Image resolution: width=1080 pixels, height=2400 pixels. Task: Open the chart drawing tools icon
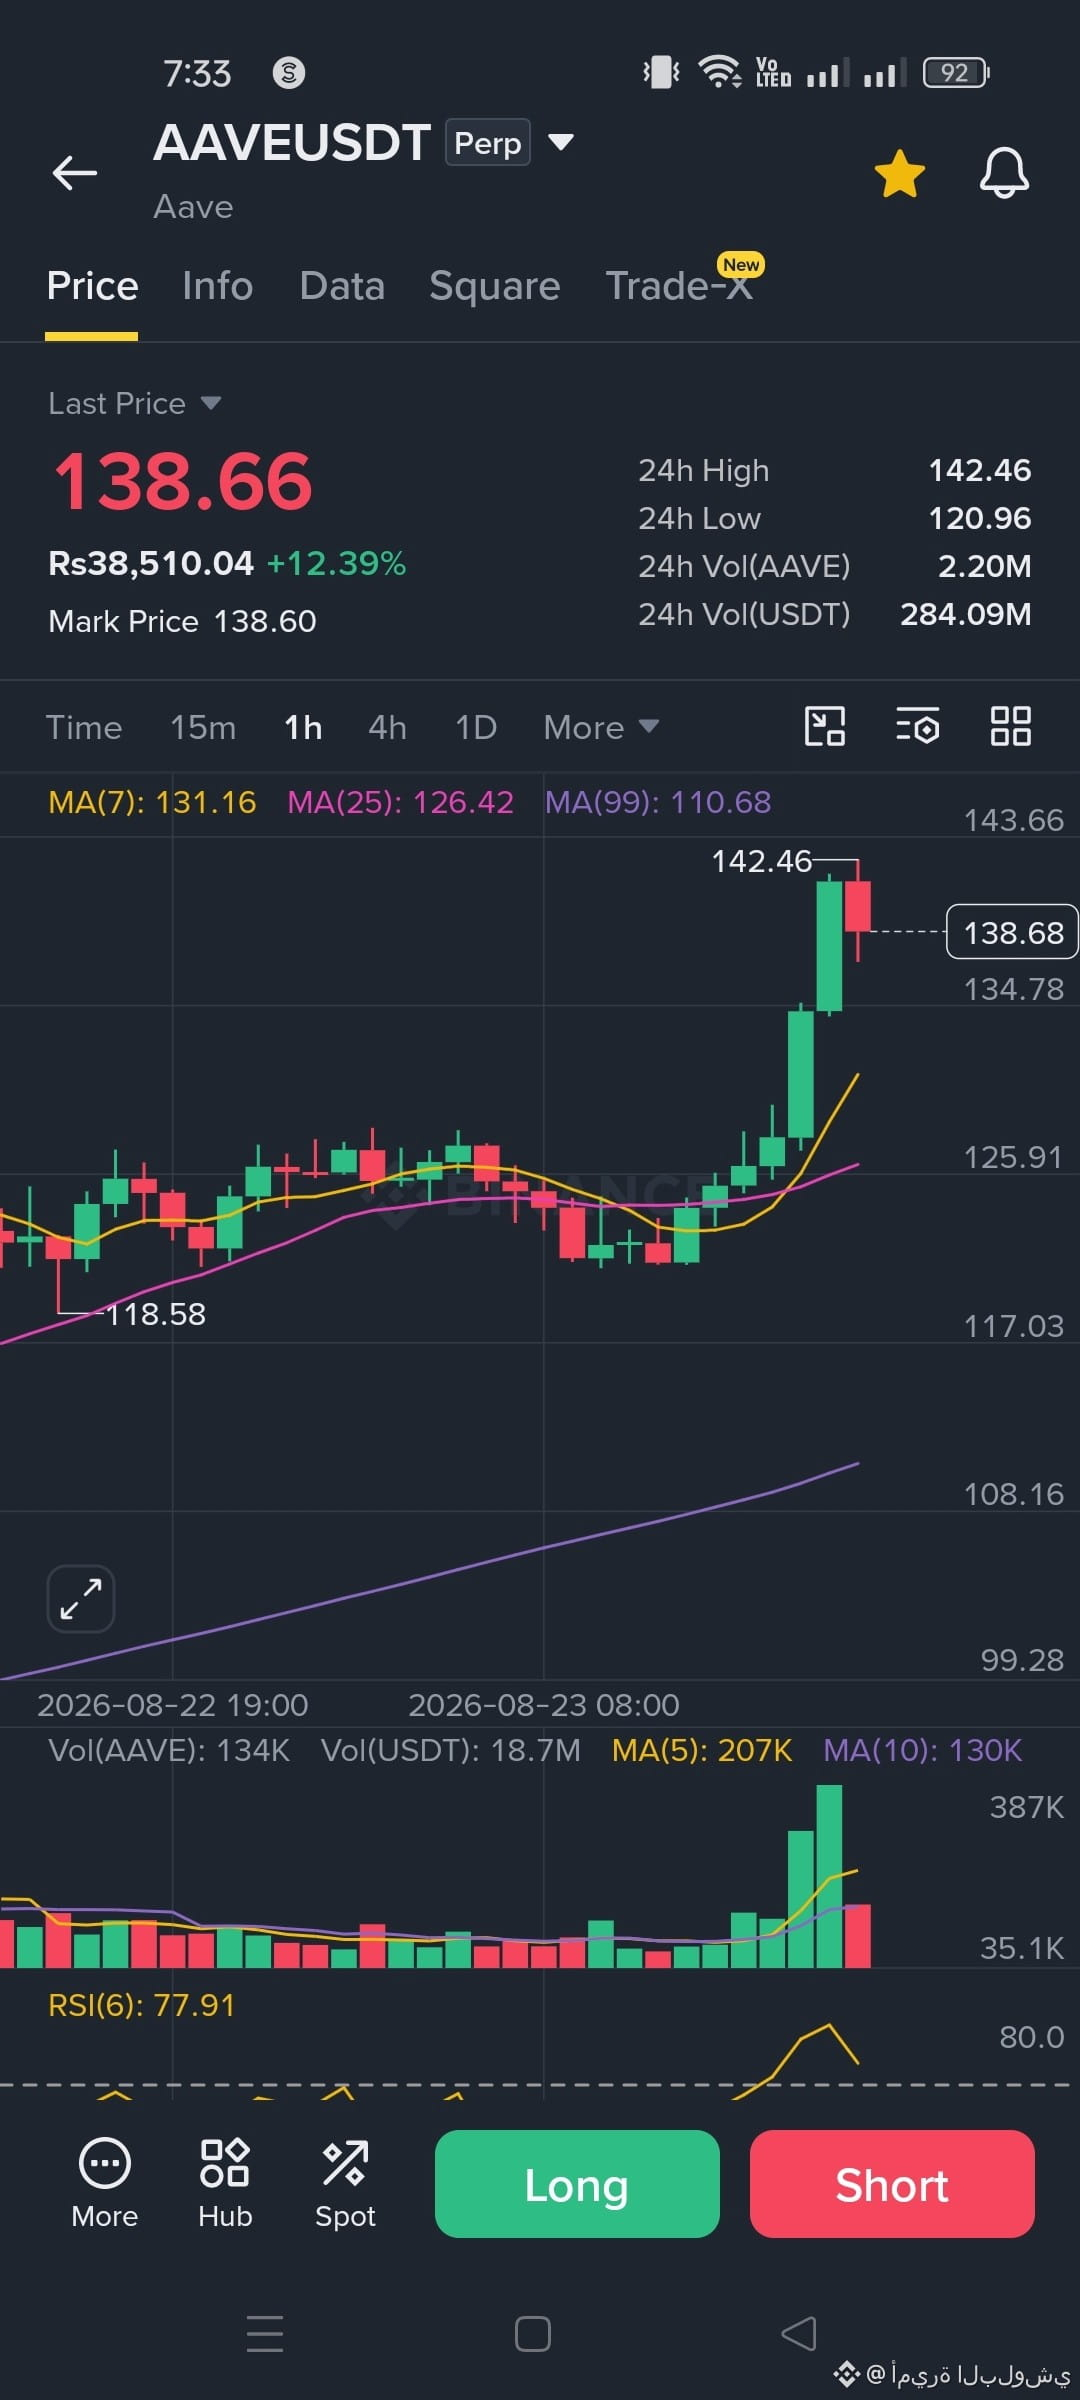coord(825,726)
